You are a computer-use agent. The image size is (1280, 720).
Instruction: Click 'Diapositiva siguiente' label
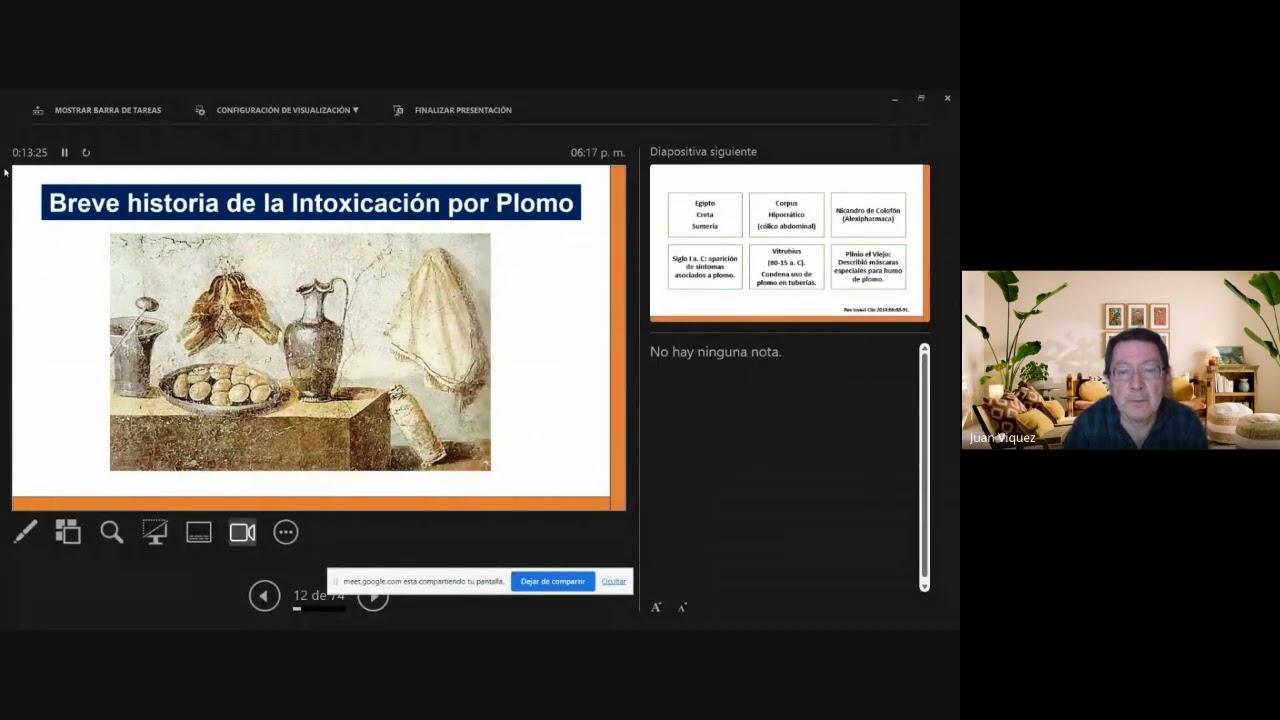(x=703, y=152)
